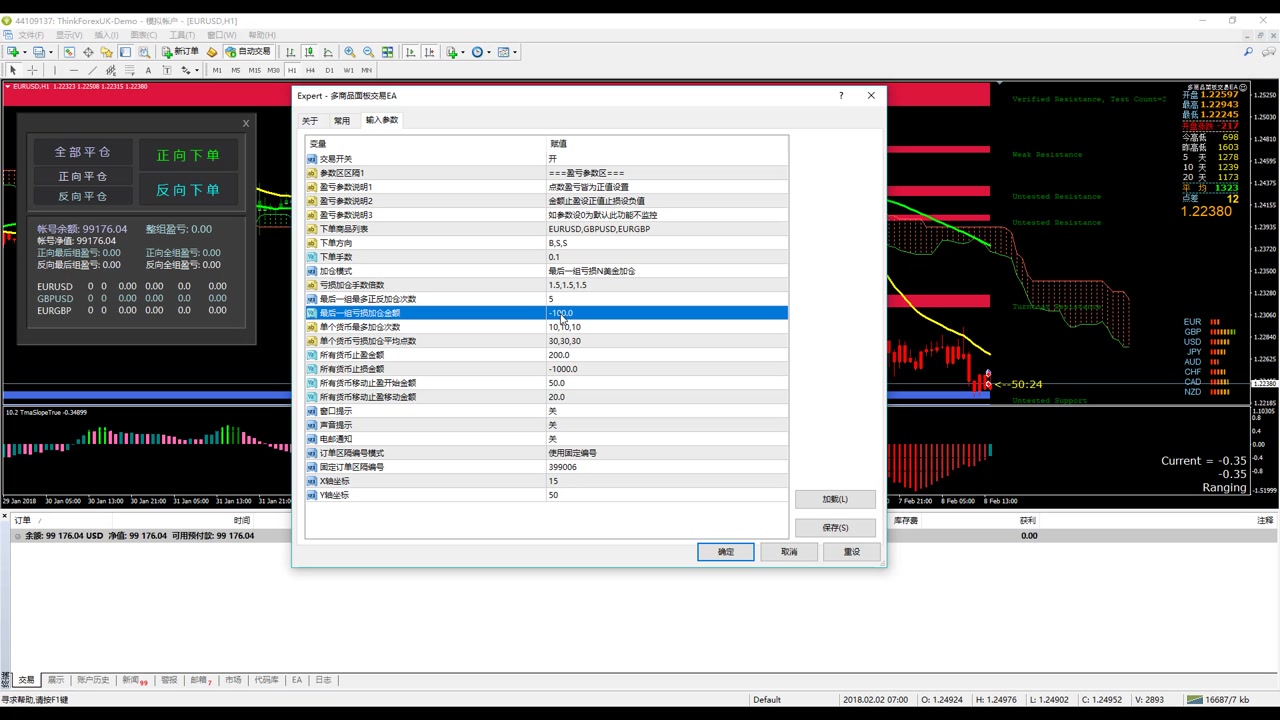Show the Navigator star-folder icon
1280x720 pixels.
click(107, 52)
